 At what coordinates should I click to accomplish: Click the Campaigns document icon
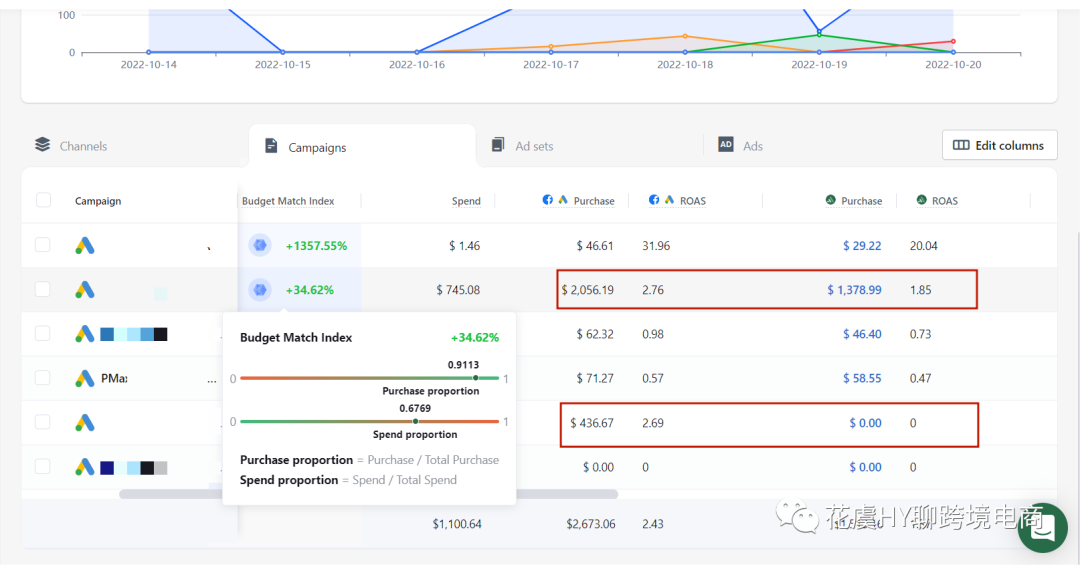271,146
